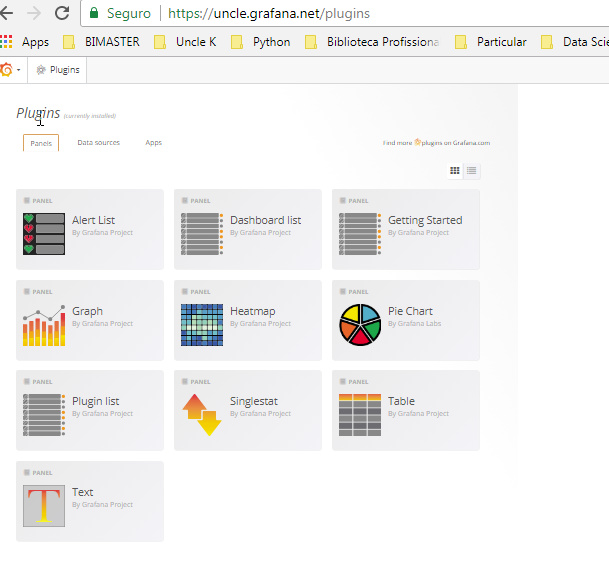Image resolution: width=609 pixels, height=570 pixels.
Task: Click the Alert List heart icon
Action: (44, 234)
